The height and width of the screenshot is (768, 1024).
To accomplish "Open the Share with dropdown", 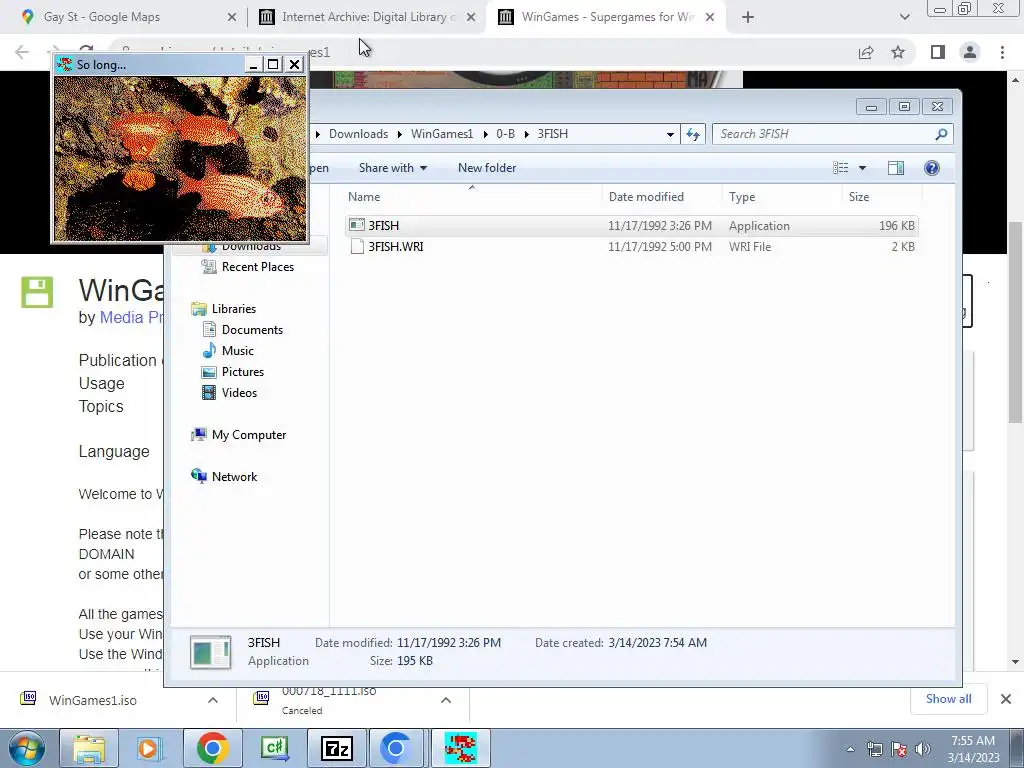I will 392,168.
